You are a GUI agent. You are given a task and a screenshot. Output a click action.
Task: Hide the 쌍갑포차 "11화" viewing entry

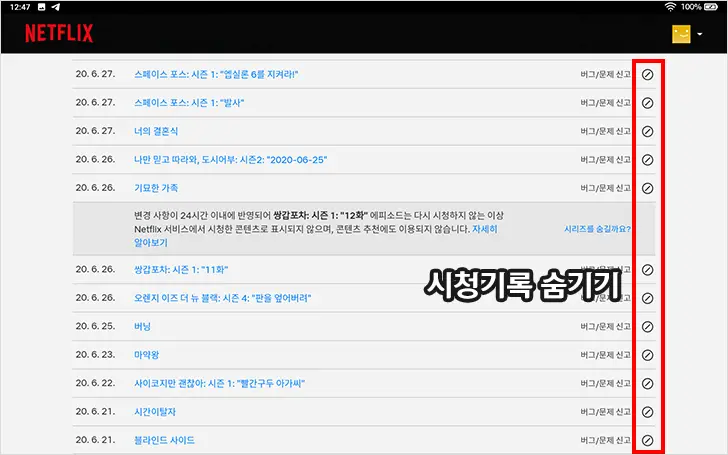[x=647, y=270]
